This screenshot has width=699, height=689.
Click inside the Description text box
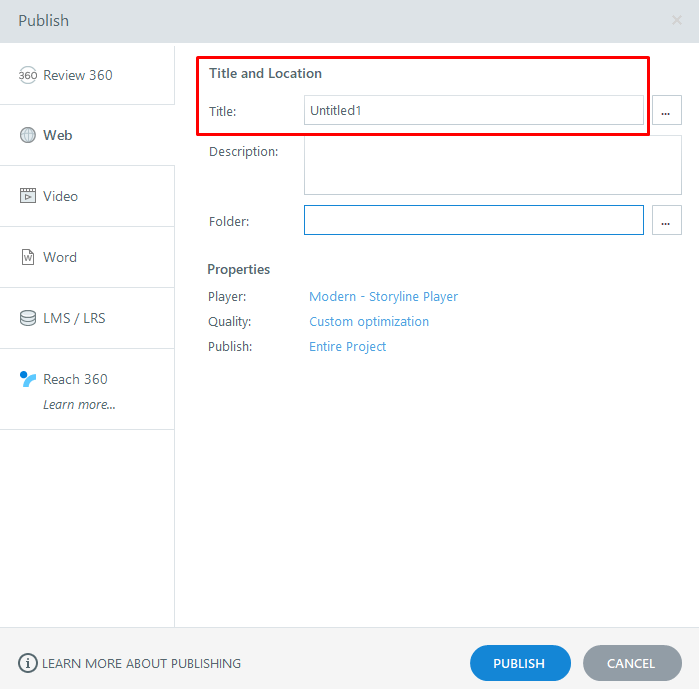pyautogui.click(x=492, y=165)
